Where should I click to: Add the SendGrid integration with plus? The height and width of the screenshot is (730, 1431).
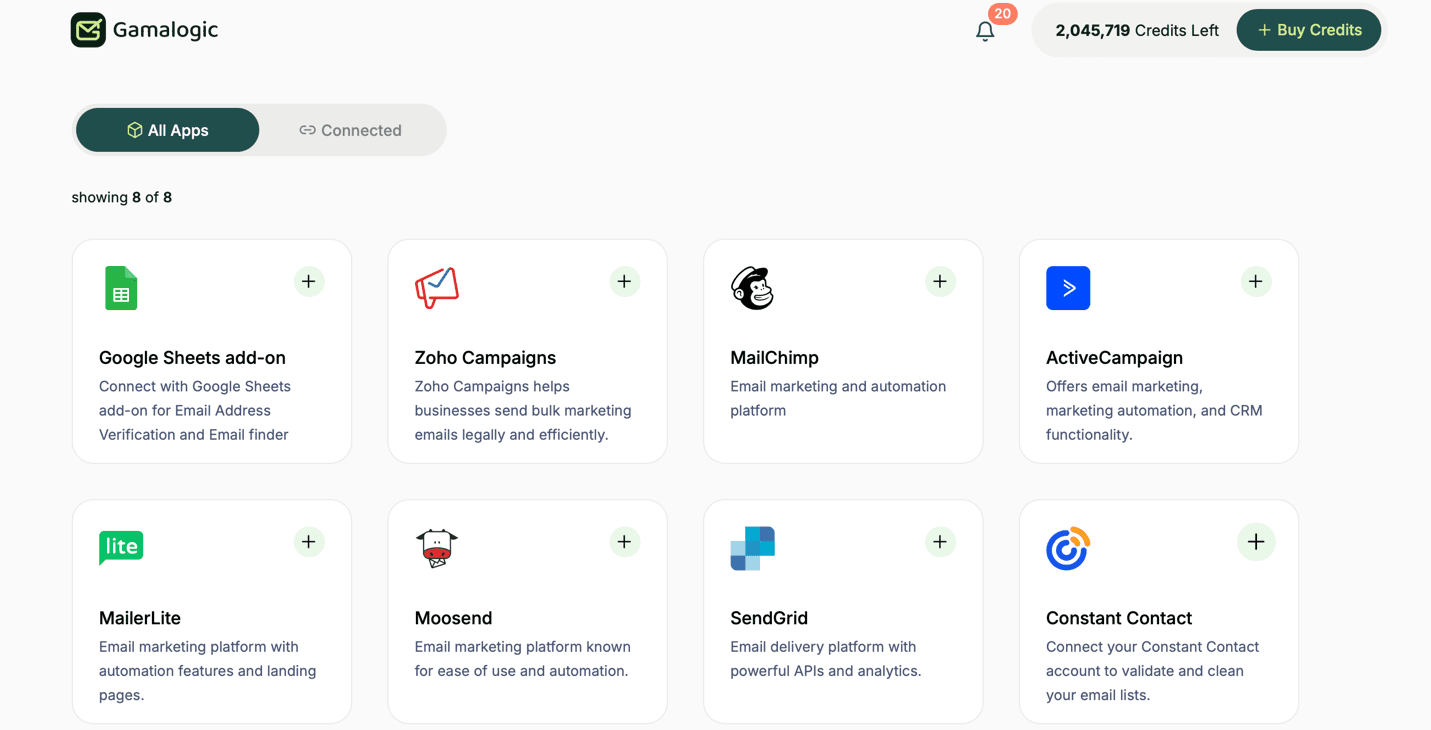[x=940, y=542]
